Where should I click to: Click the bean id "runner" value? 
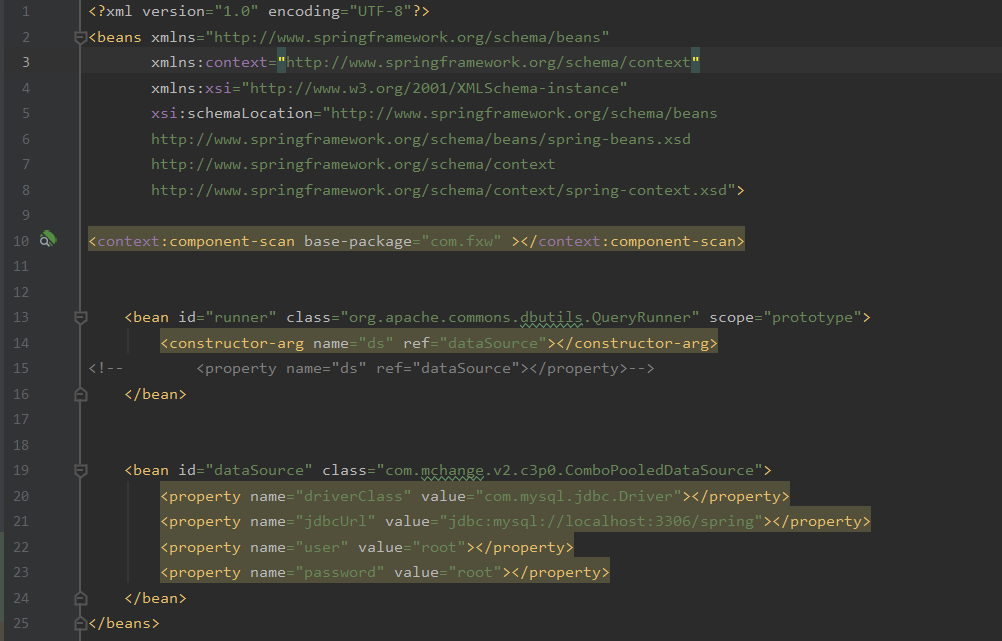click(241, 317)
